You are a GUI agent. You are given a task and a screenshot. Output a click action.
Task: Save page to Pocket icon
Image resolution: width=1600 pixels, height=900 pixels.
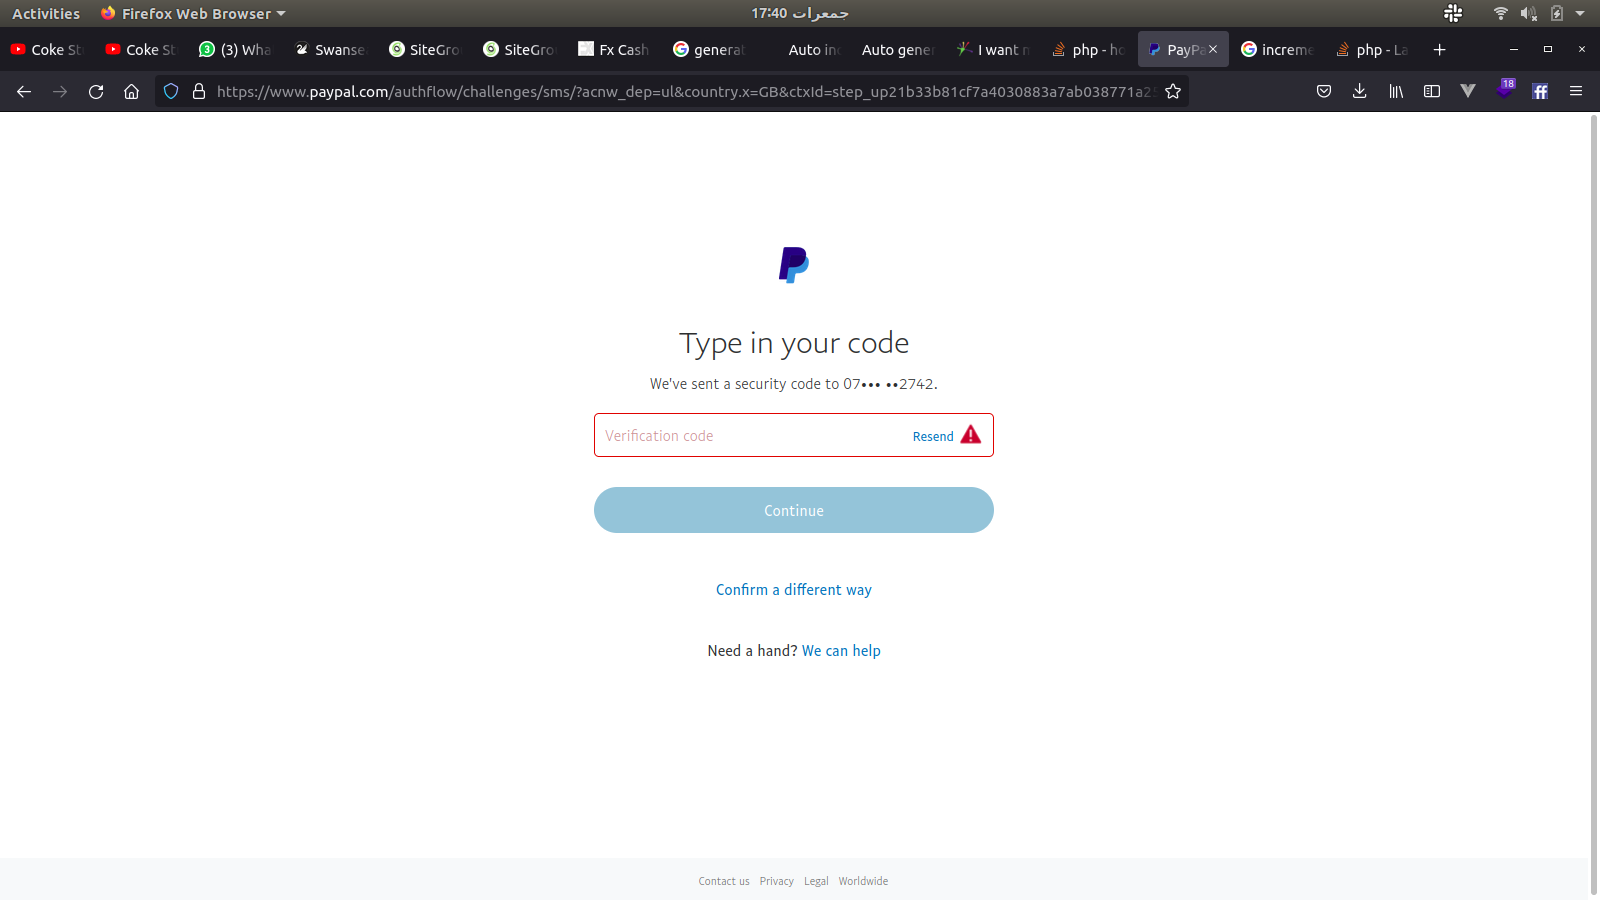tap(1323, 92)
